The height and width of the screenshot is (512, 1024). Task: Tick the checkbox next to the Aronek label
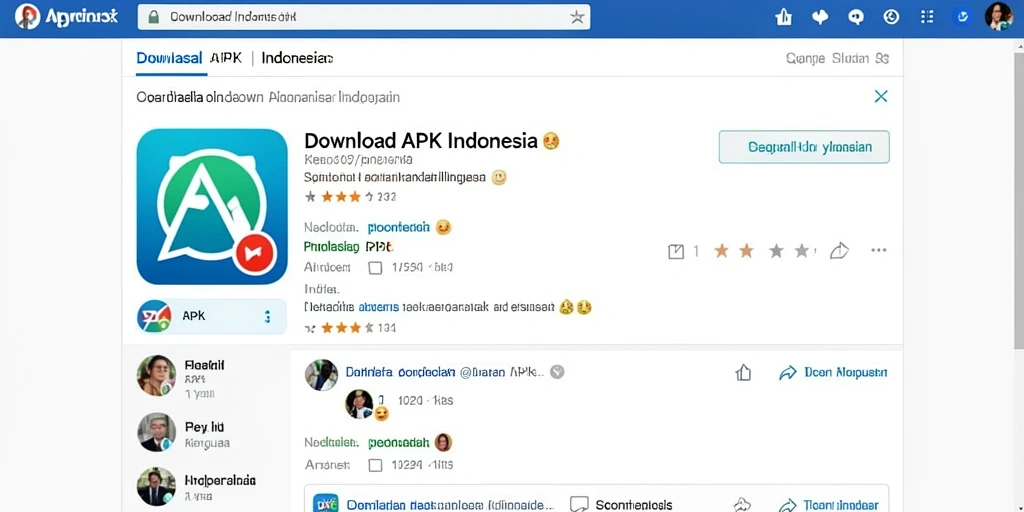click(375, 465)
